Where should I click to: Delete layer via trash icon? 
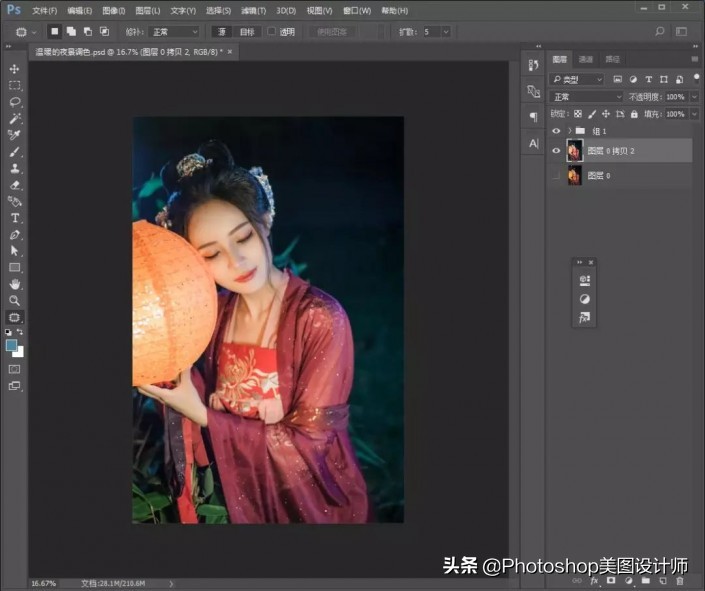point(679,581)
